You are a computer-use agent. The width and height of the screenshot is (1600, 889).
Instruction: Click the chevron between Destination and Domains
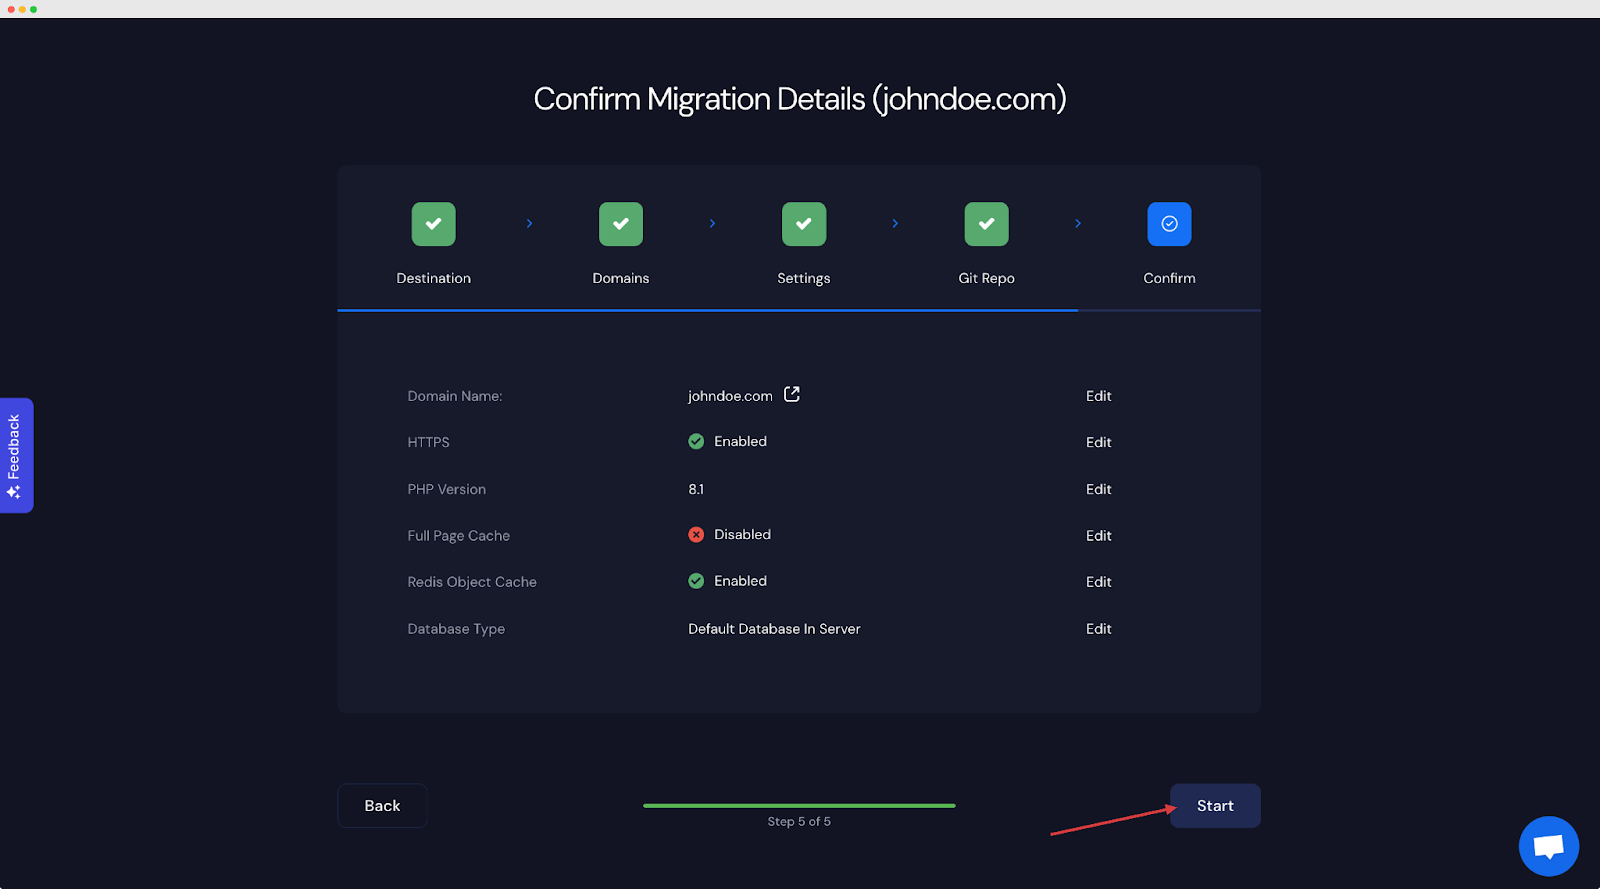529,223
